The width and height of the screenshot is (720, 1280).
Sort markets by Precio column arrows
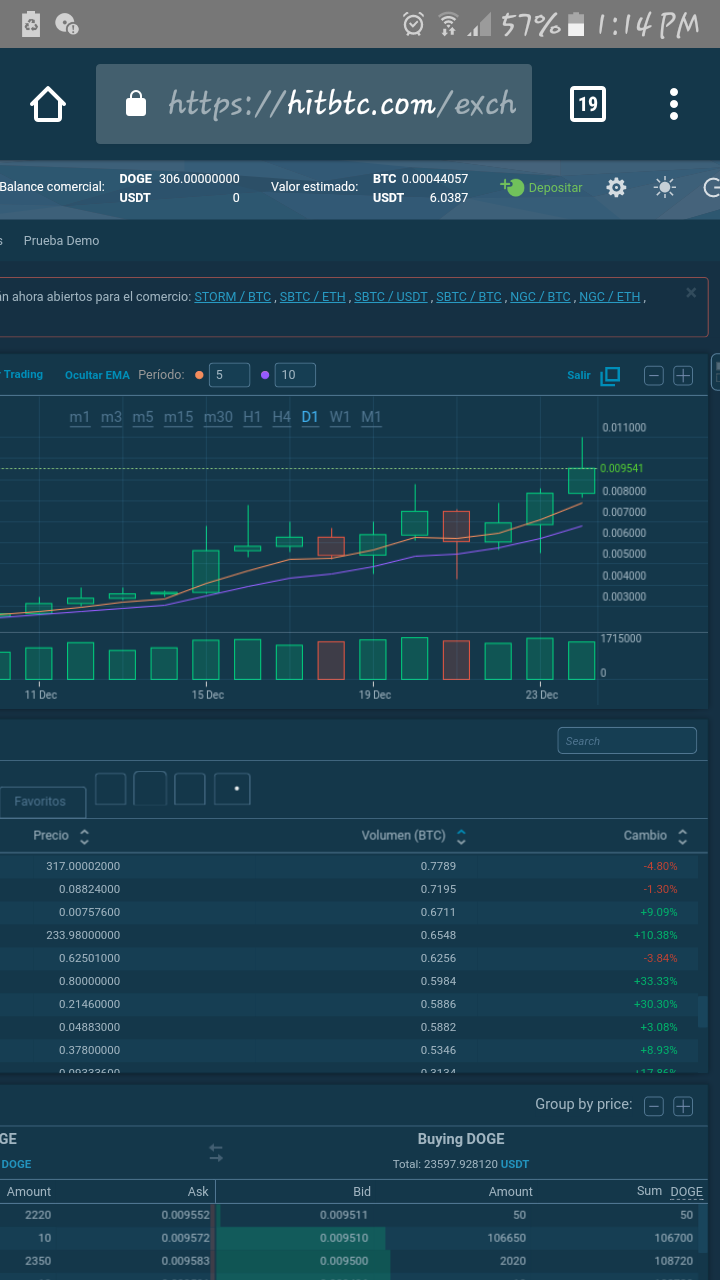[x=84, y=836]
